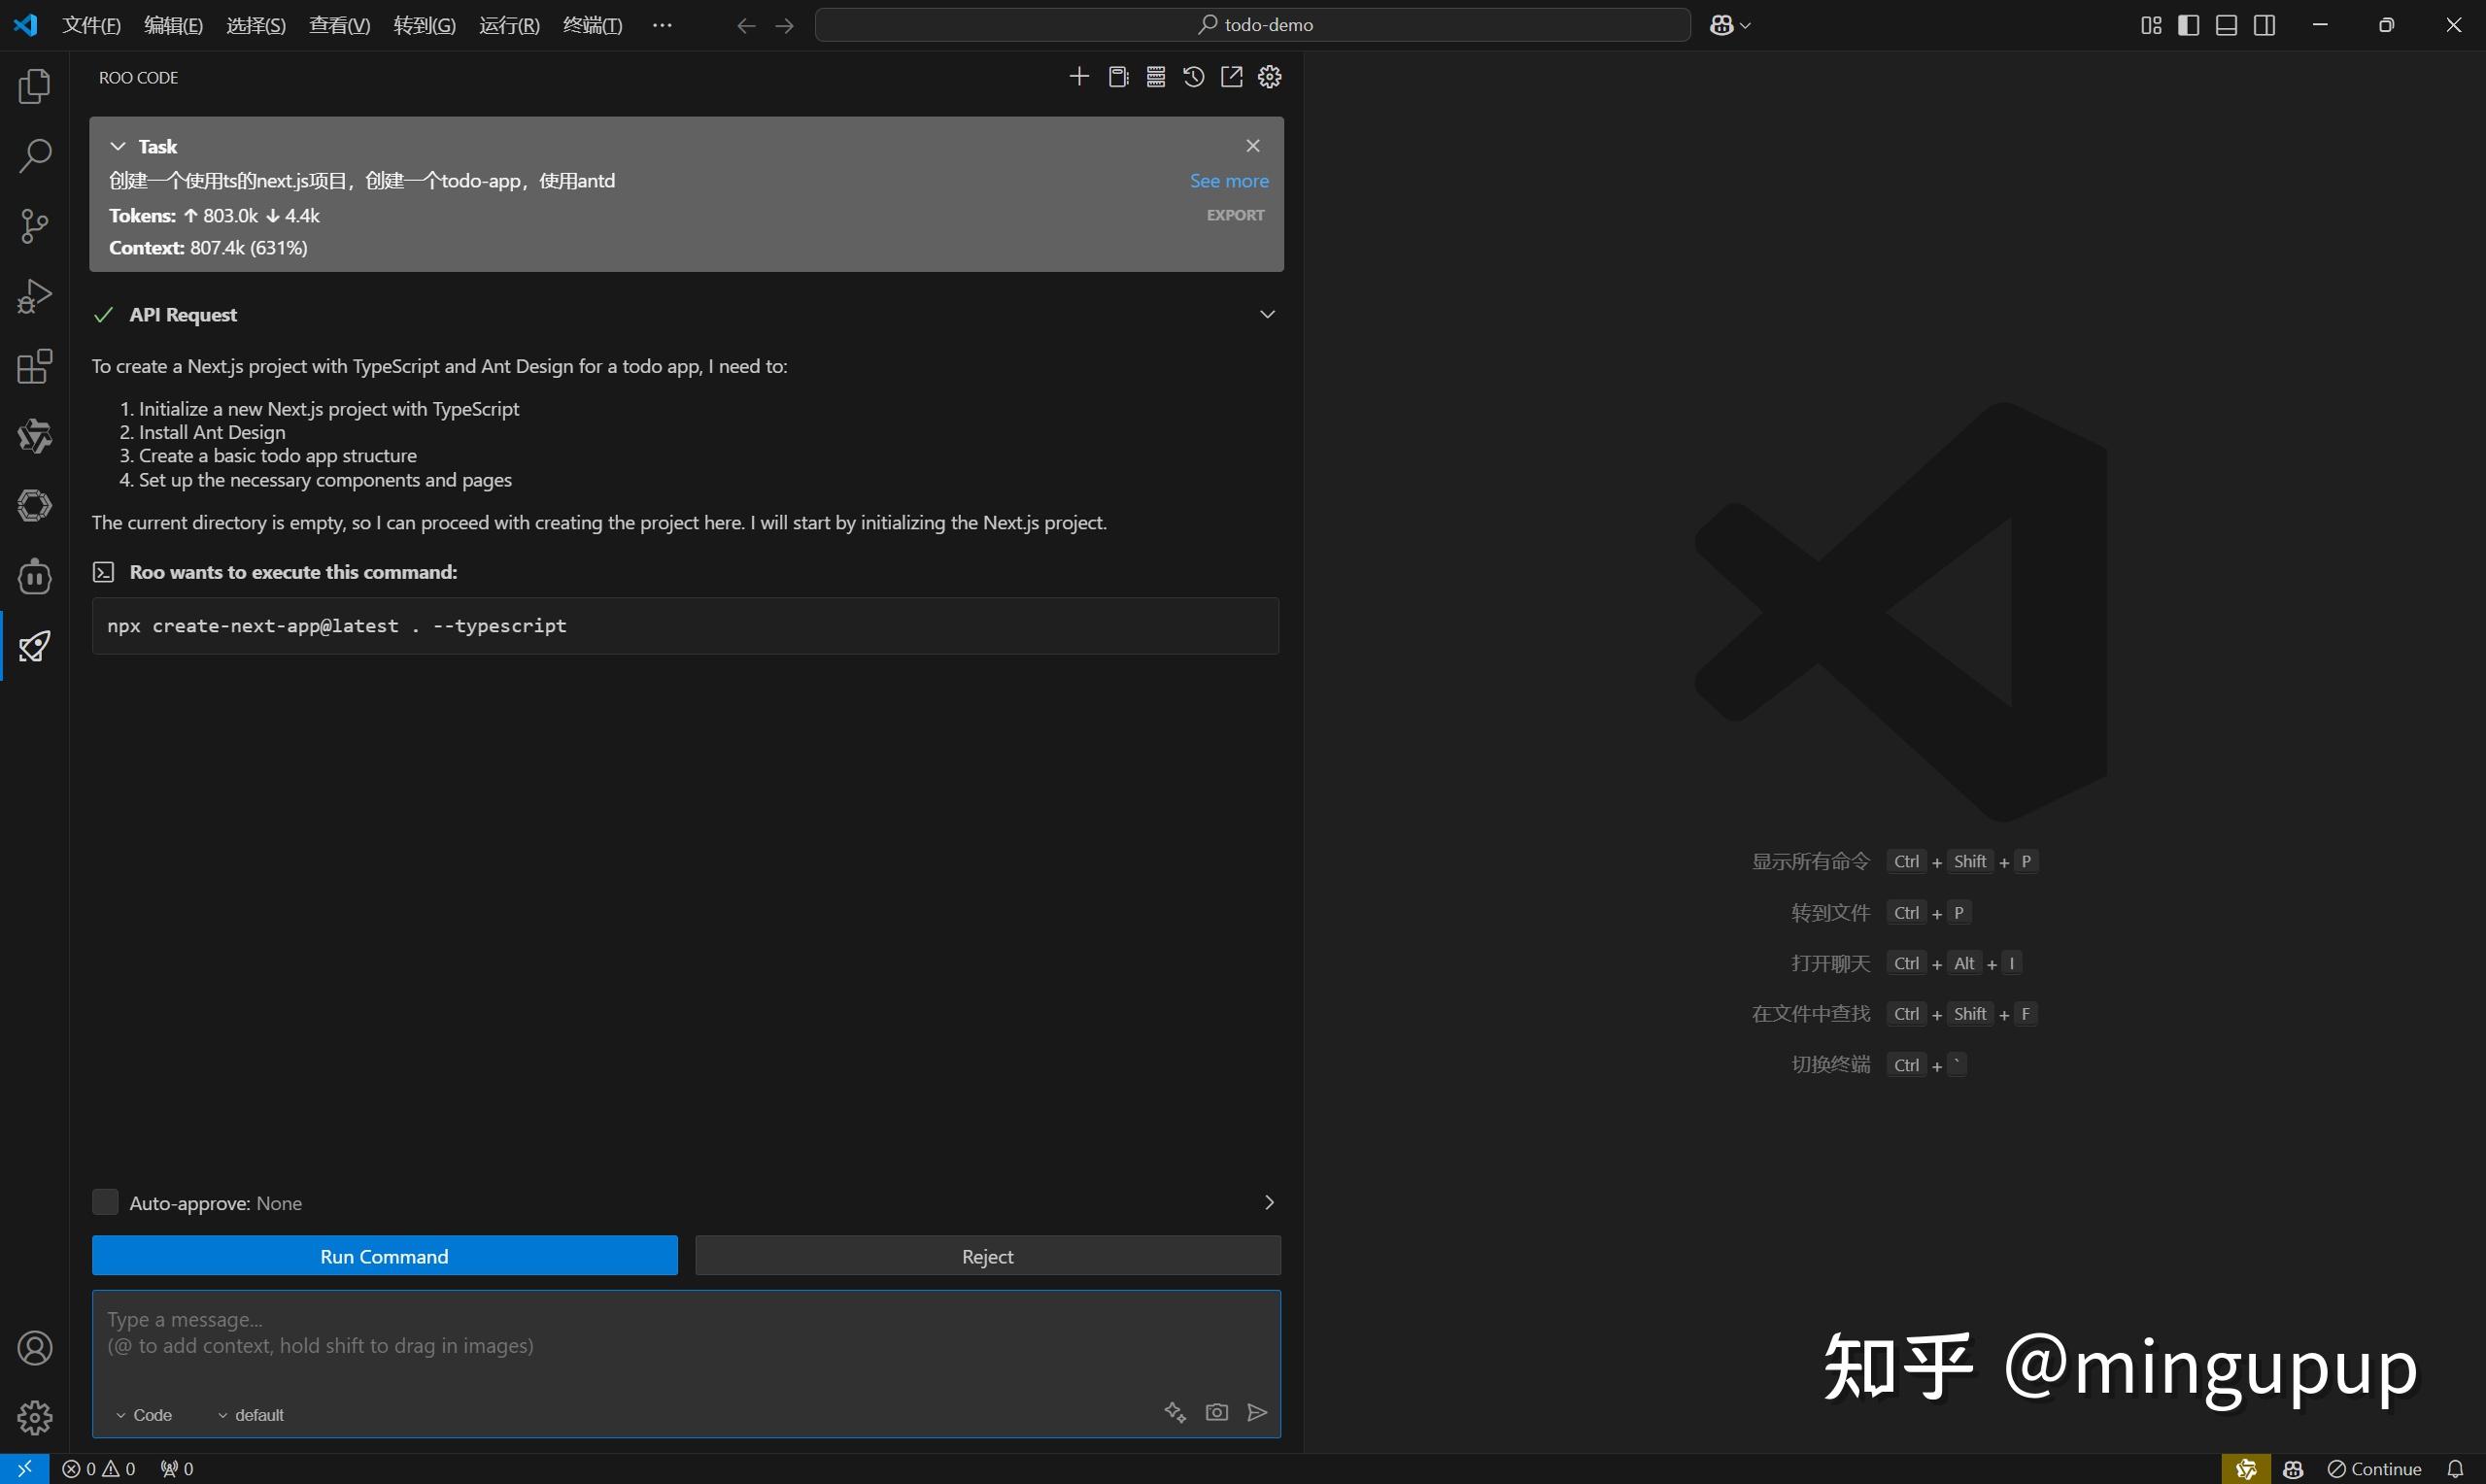Open the MCP servers panel icon
The height and width of the screenshot is (1484, 2486).
[x=1155, y=76]
